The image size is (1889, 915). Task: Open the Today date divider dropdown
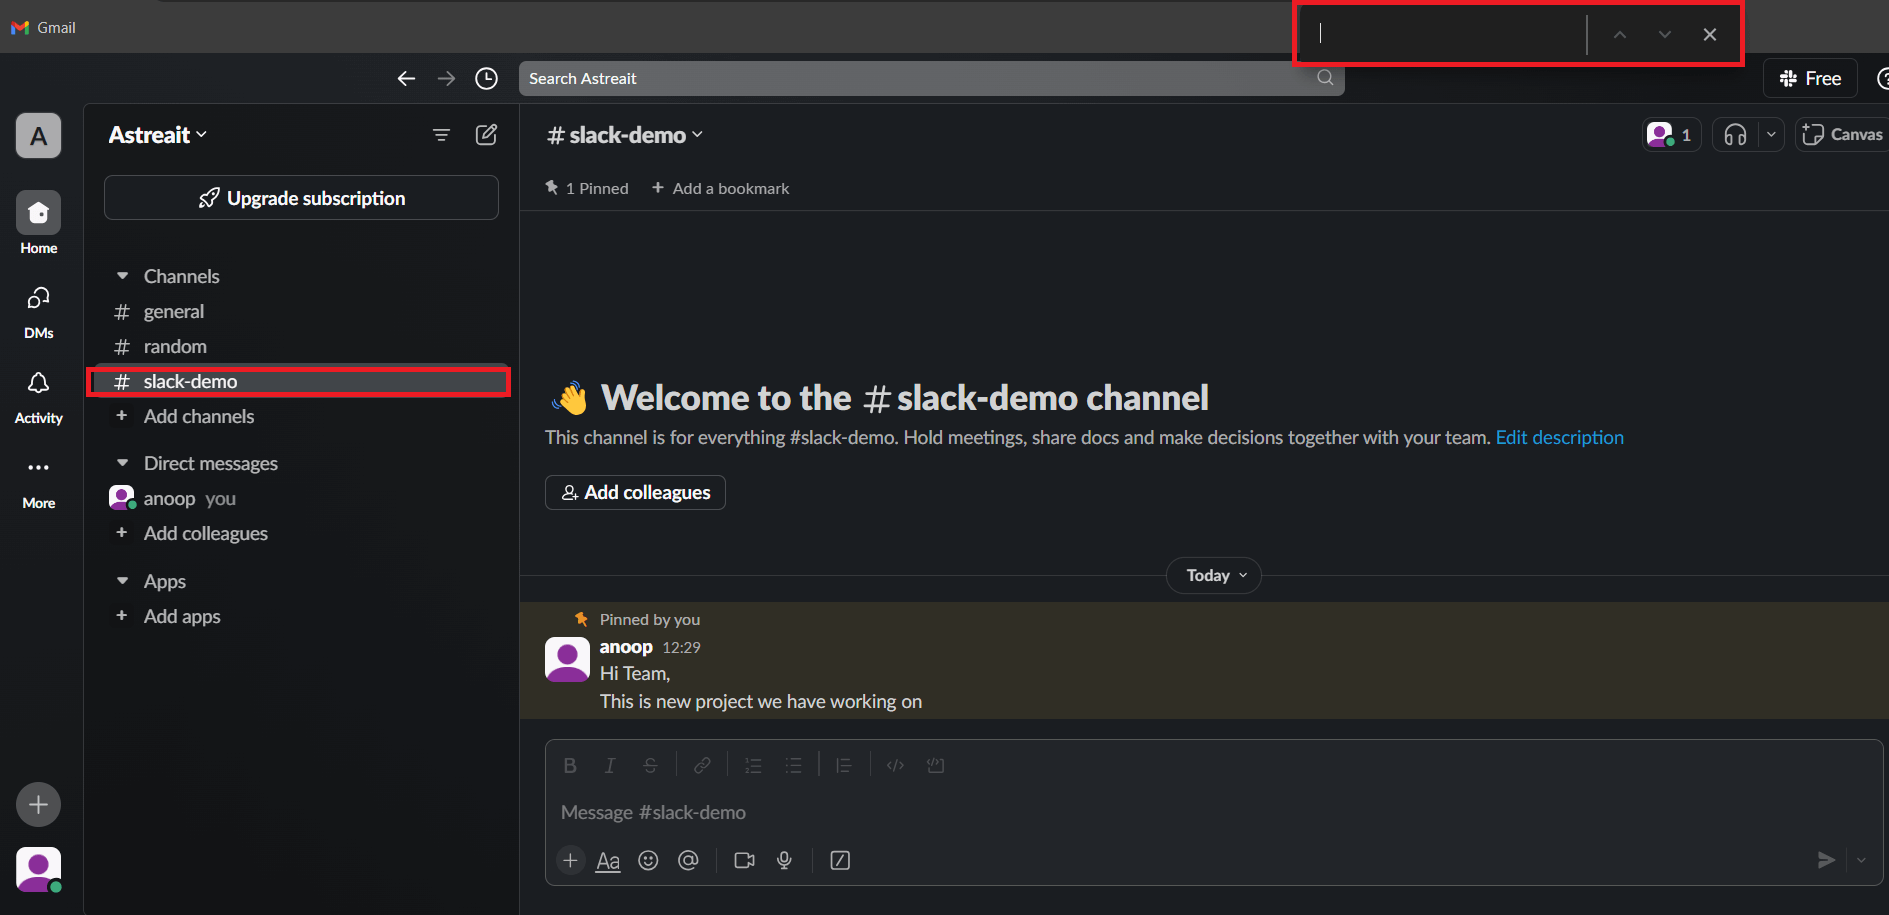[x=1213, y=575]
